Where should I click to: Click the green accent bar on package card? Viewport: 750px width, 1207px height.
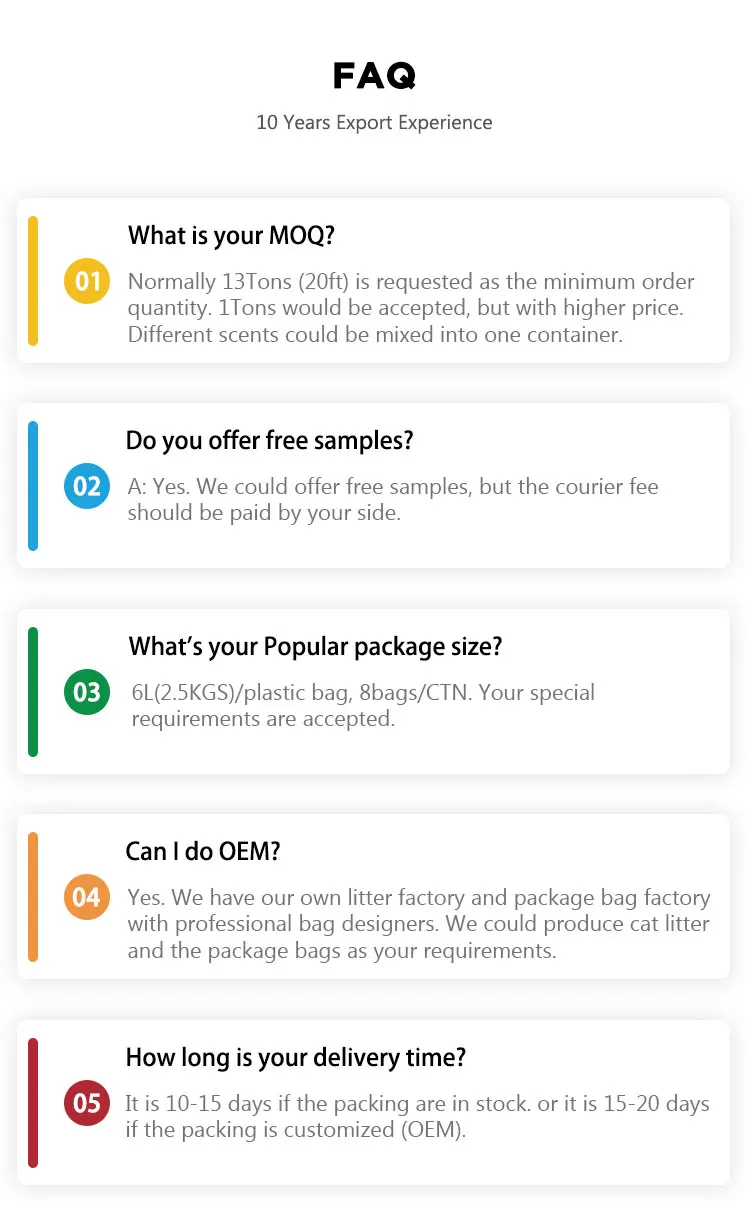[33, 692]
